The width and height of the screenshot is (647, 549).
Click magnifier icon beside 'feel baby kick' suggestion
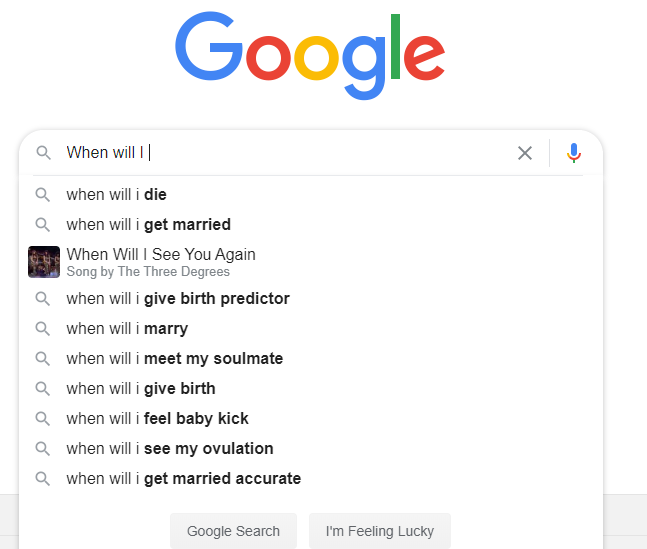pyautogui.click(x=43, y=419)
